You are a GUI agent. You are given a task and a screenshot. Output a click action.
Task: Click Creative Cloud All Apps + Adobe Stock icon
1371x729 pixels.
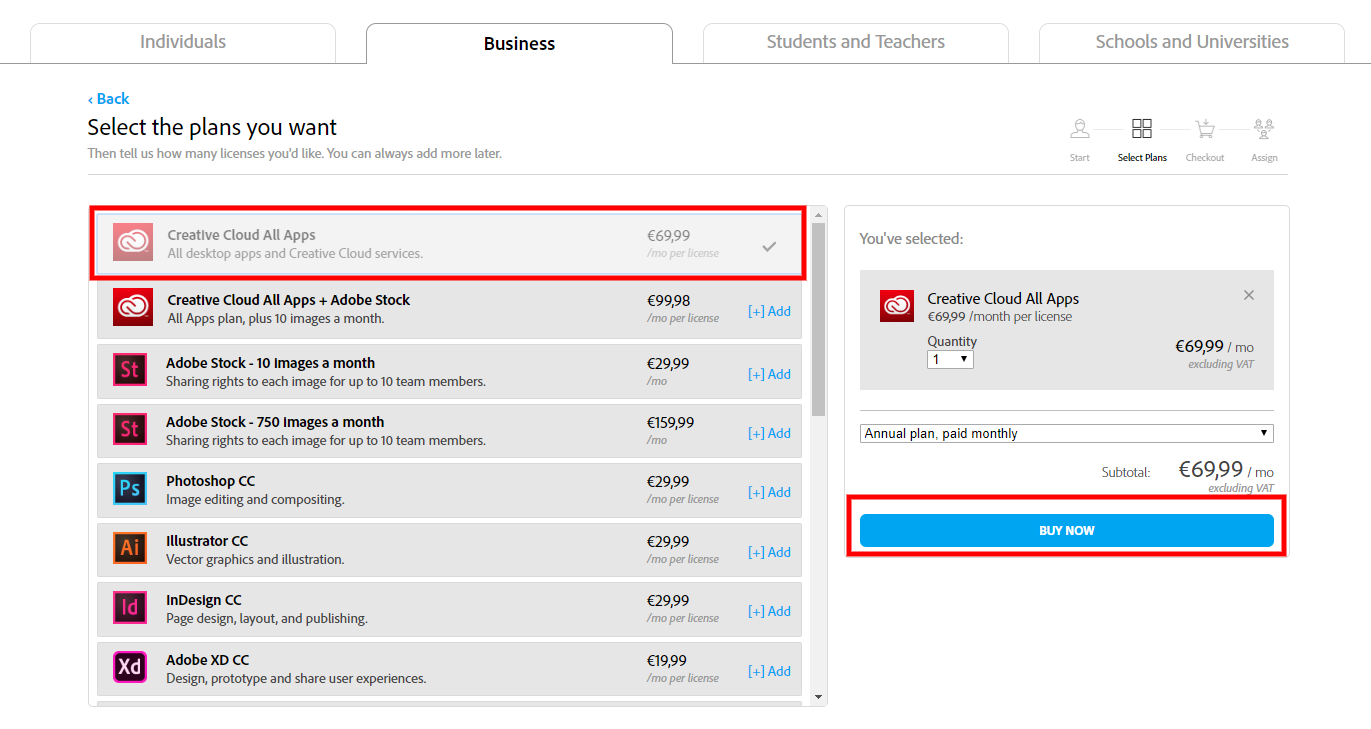[133, 307]
